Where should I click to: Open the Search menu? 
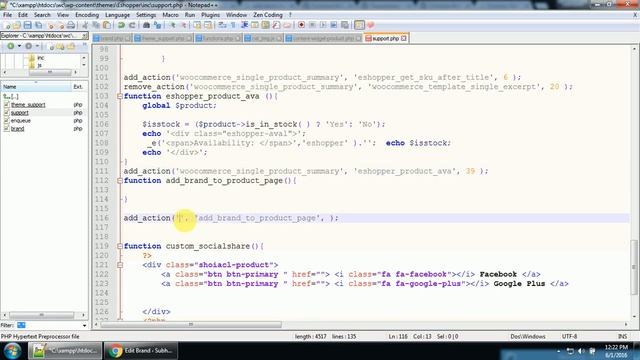[x=42, y=15]
